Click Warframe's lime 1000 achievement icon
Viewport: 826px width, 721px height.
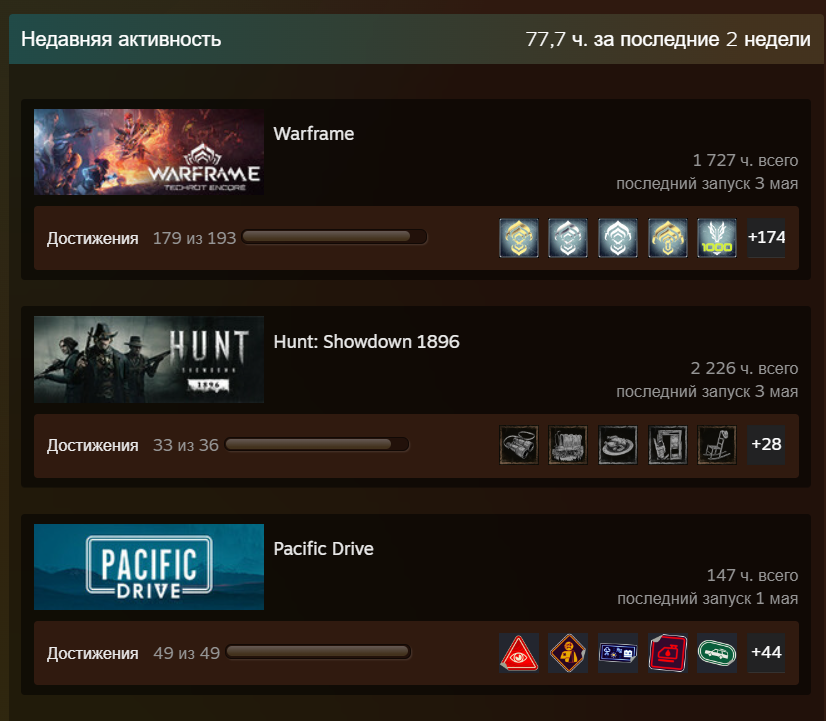coord(716,238)
